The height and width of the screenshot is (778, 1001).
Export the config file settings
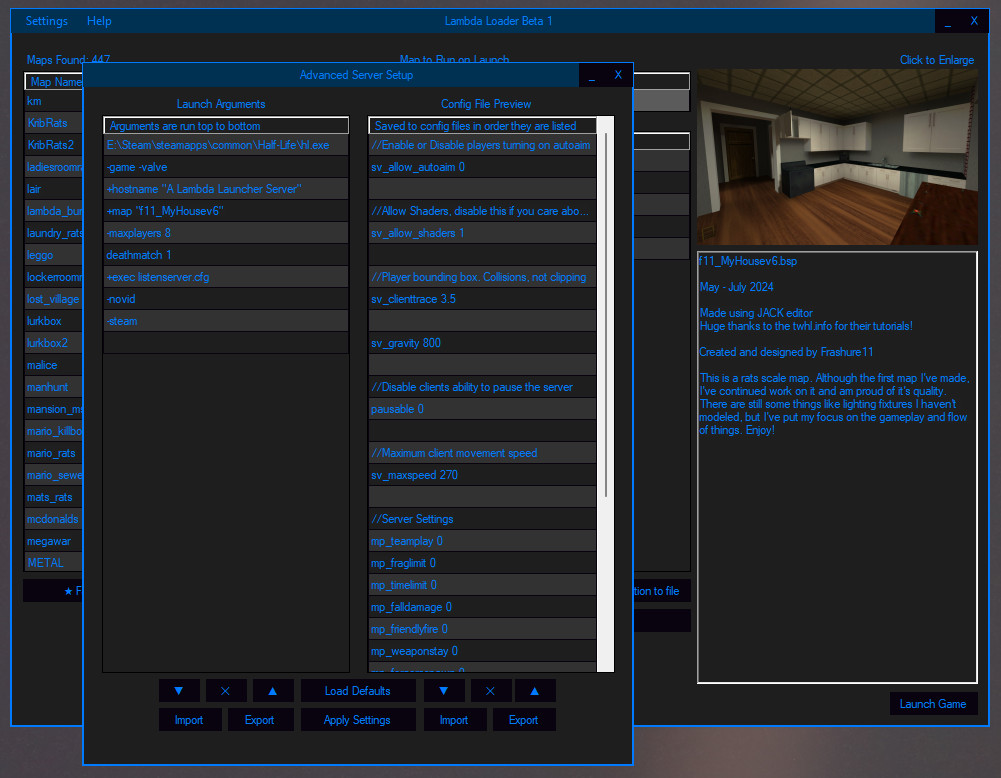click(524, 719)
